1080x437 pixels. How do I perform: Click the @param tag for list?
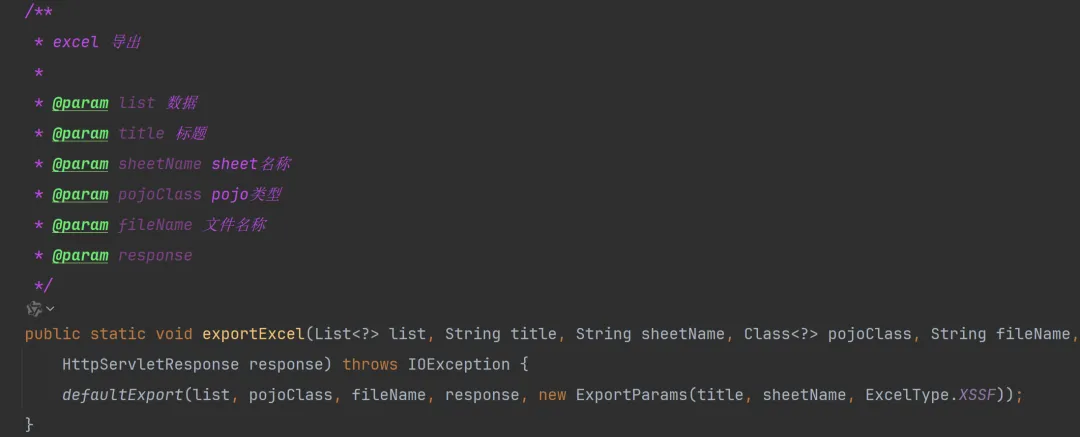[x=80, y=103]
